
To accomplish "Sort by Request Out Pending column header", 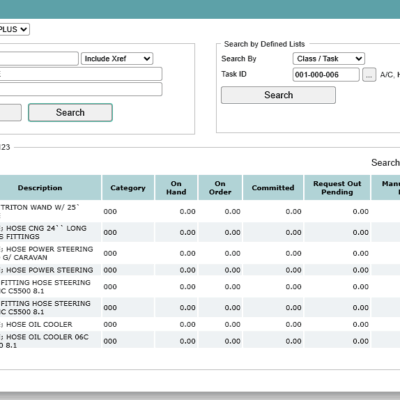I will [x=337, y=188].
